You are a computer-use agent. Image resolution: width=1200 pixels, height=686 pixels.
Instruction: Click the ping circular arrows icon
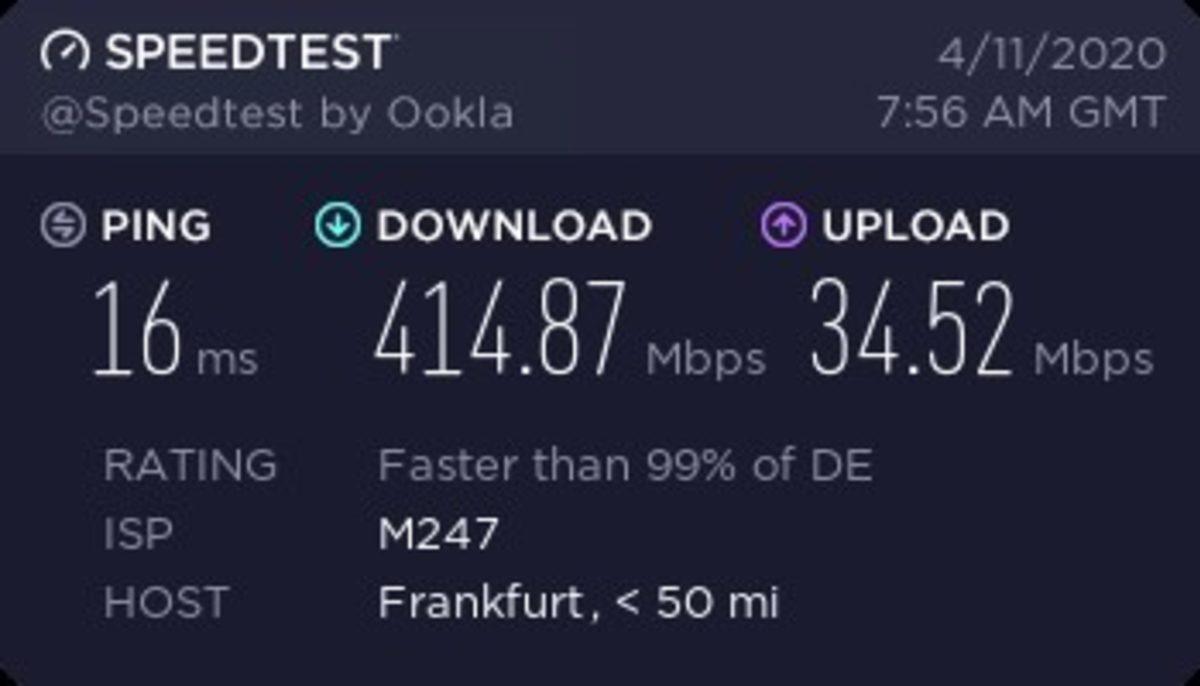(62, 226)
